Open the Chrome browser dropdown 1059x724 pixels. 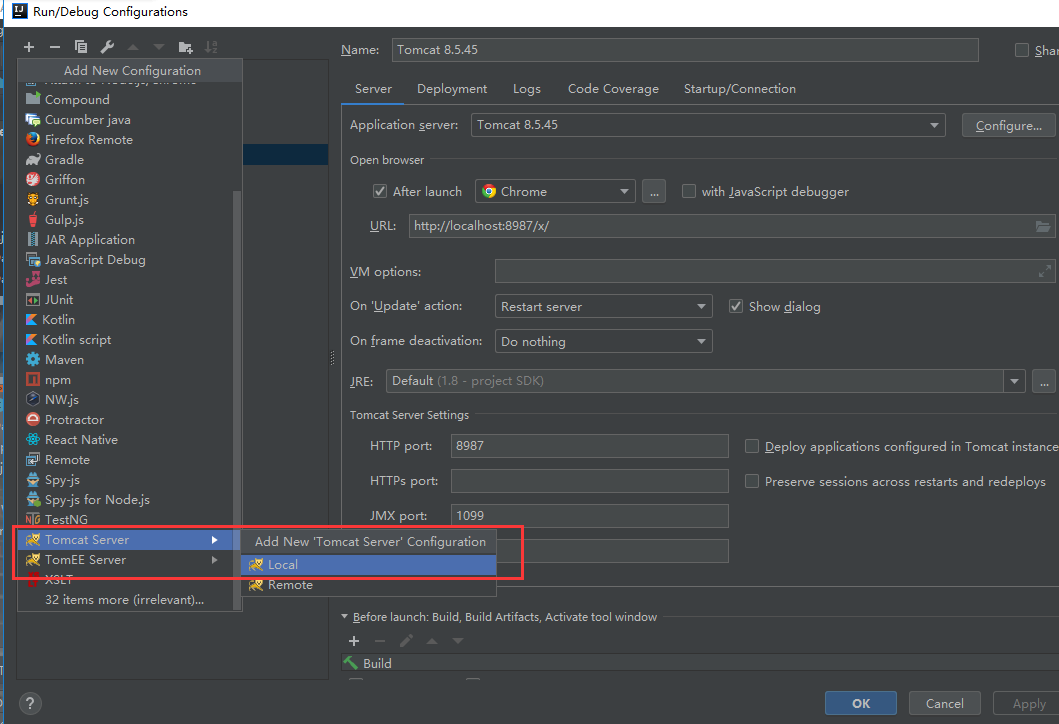click(x=555, y=192)
